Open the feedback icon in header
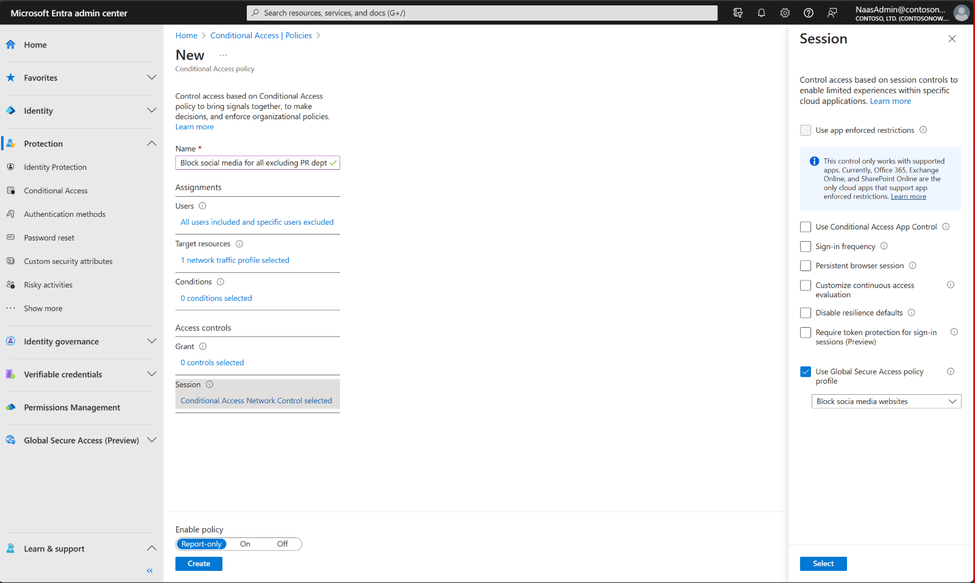The image size is (975, 583). click(832, 12)
